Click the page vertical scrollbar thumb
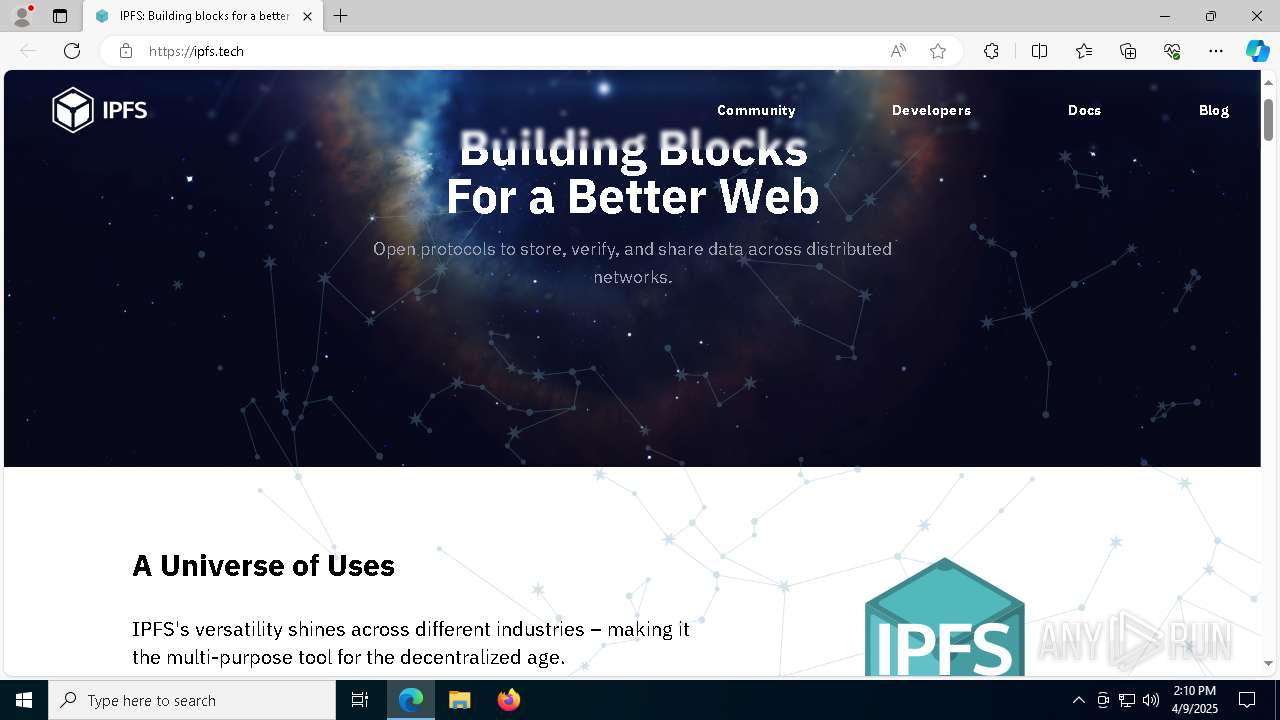 pos(1268,120)
